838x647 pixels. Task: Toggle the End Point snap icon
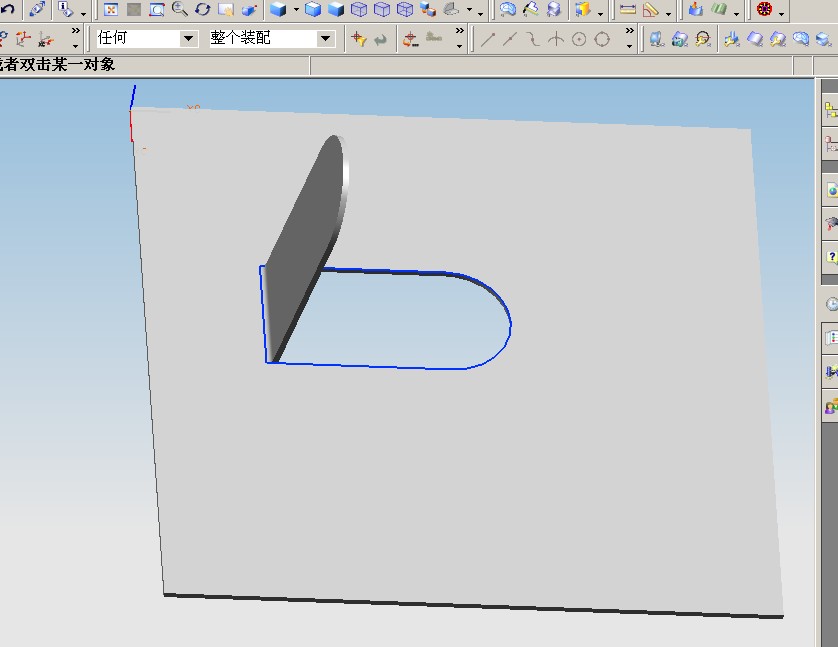487,38
